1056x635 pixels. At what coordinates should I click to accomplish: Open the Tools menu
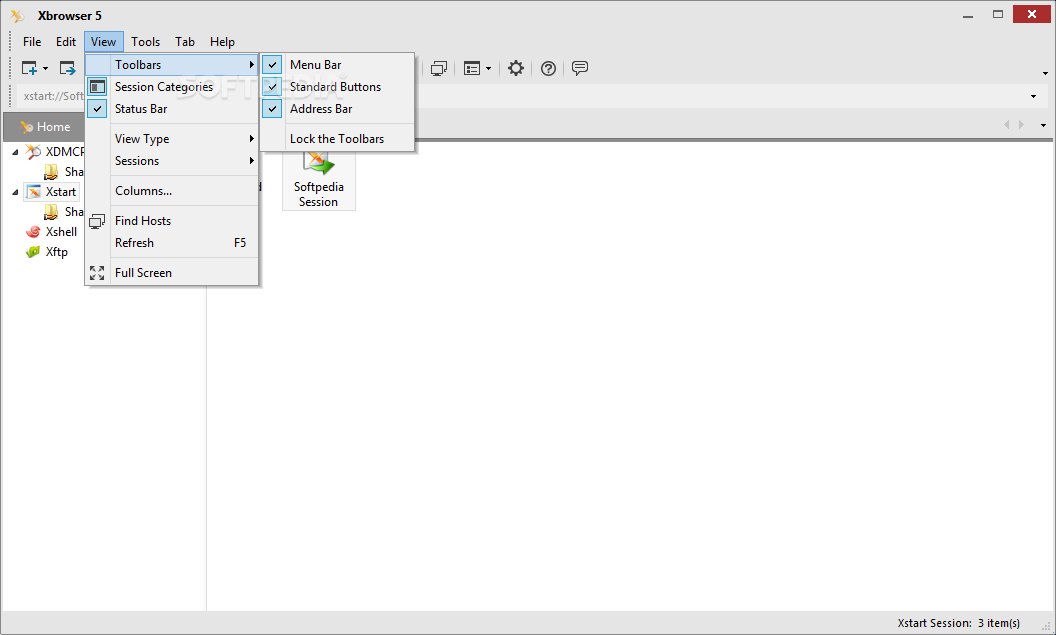[x=145, y=42]
